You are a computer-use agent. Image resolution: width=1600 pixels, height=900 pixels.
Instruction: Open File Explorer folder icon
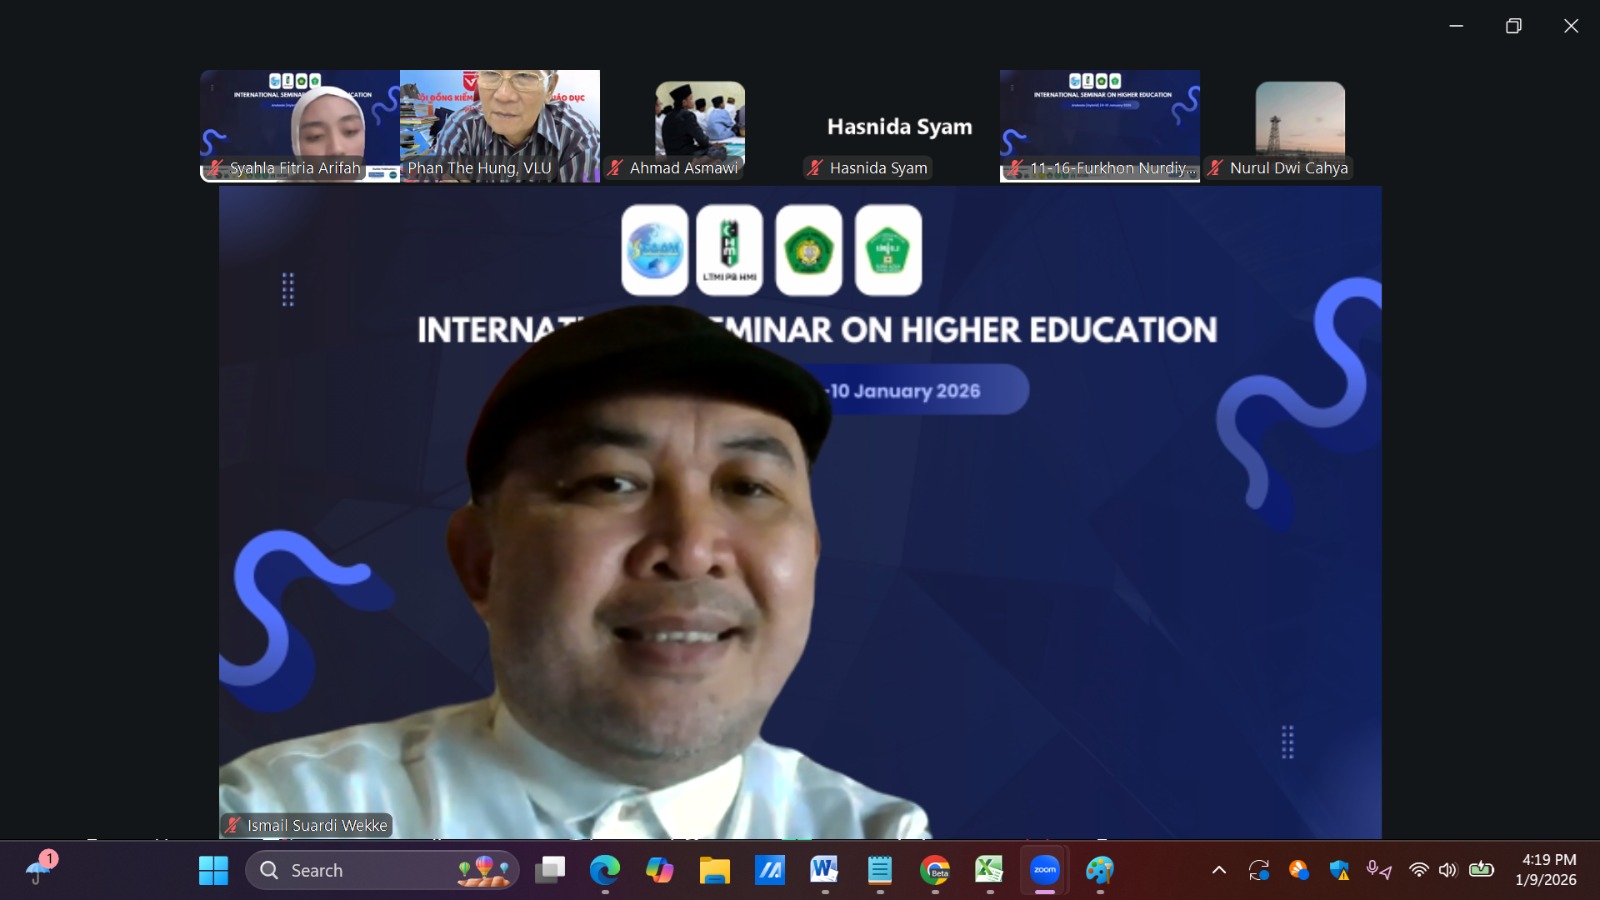[714, 870]
